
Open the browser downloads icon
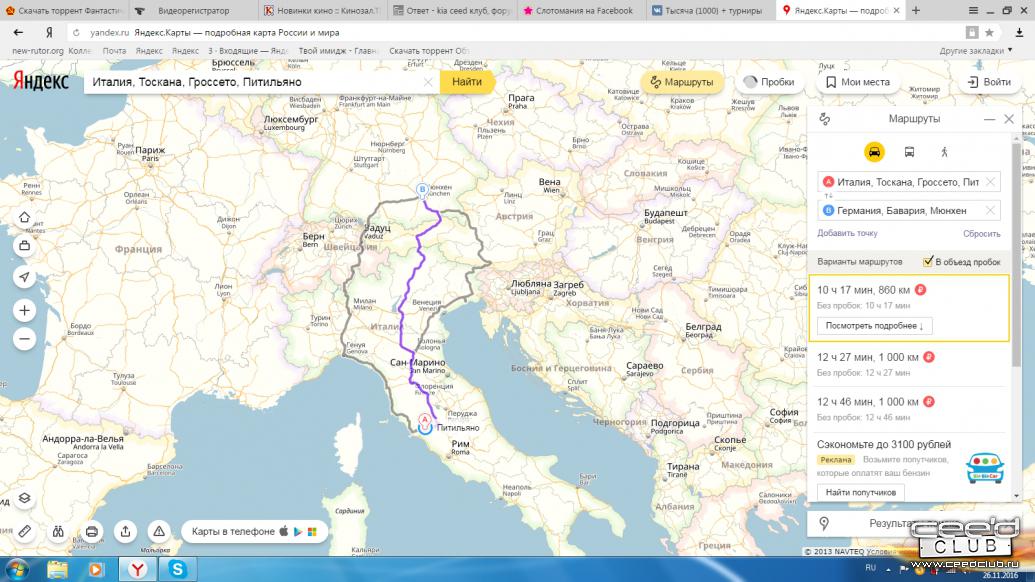point(1019,32)
